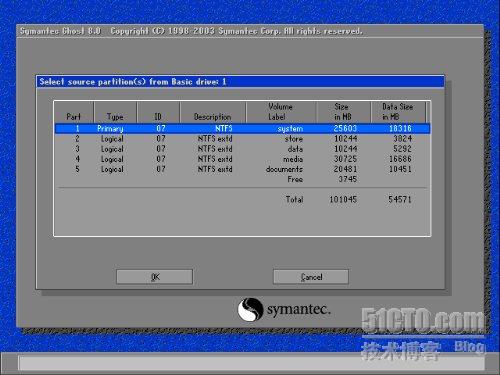Click the data size value 10451

click(400, 169)
